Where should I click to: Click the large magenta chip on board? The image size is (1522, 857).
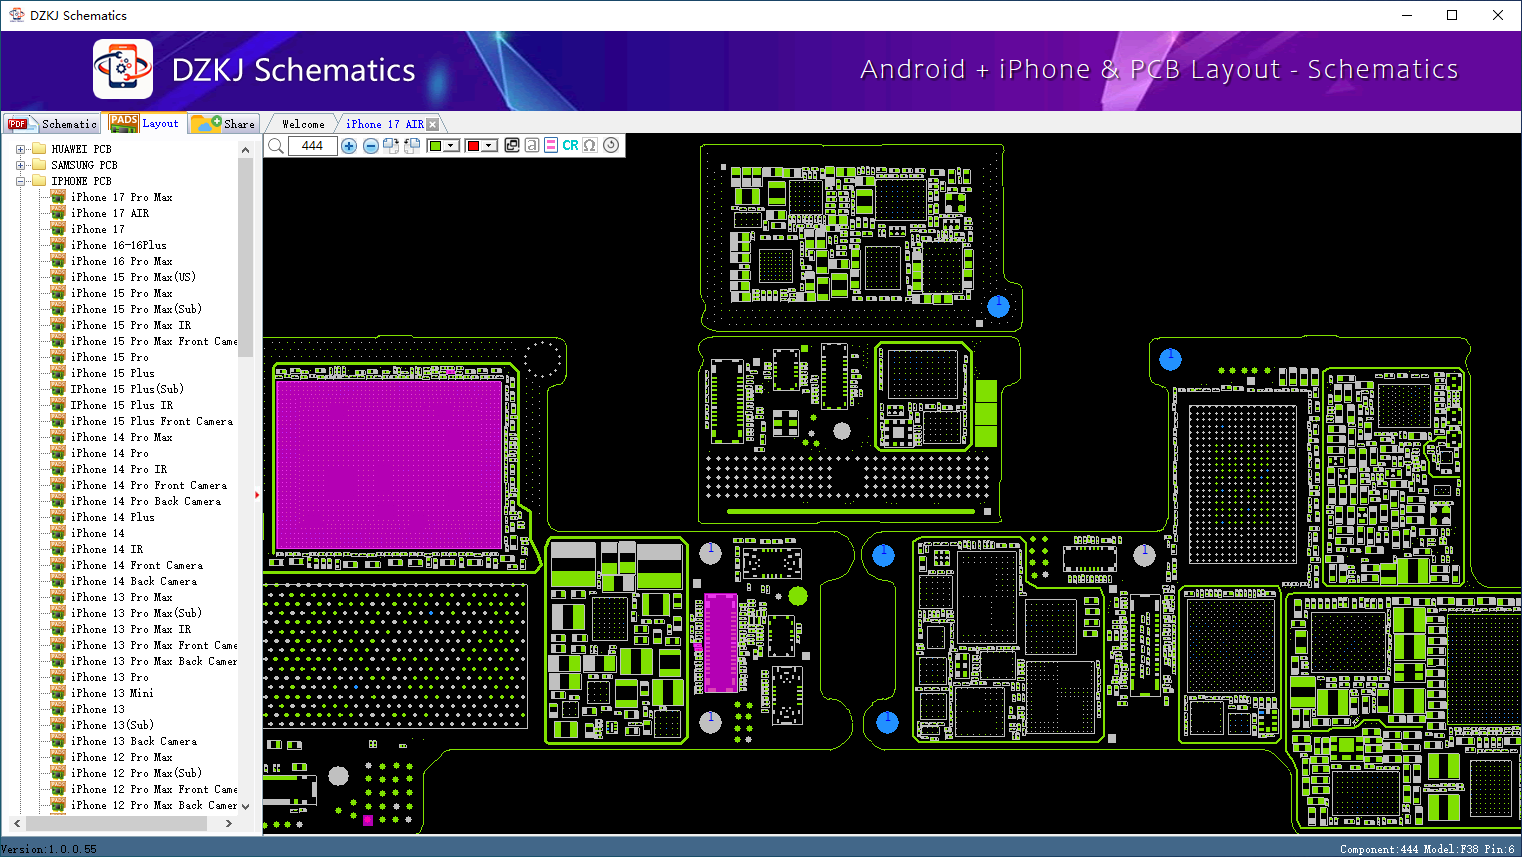[388, 465]
